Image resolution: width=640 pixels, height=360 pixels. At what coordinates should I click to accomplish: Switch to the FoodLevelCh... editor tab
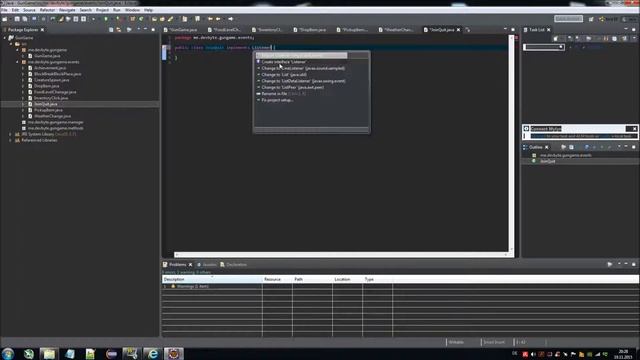225,30
